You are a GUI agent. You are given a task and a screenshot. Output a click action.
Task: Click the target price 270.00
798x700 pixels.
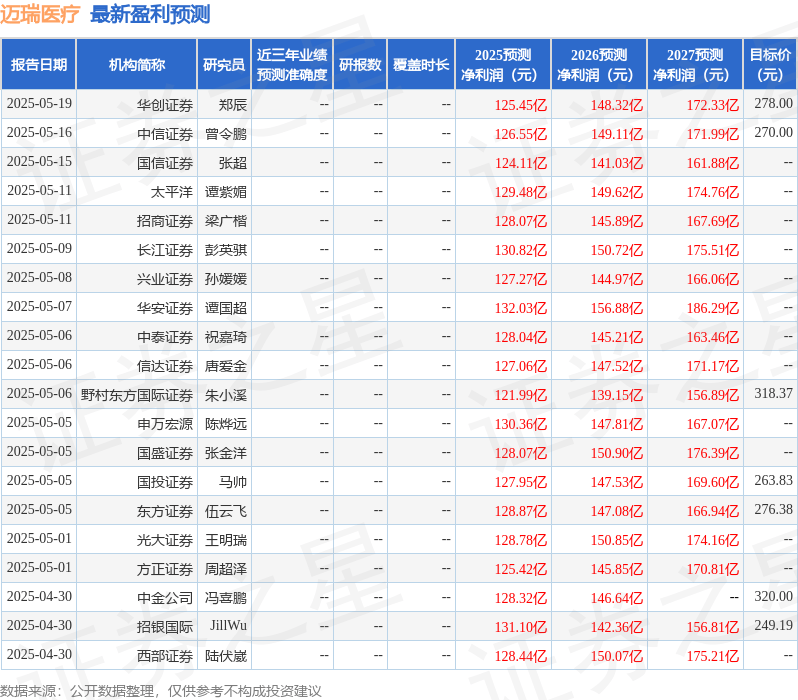[x=773, y=132]
